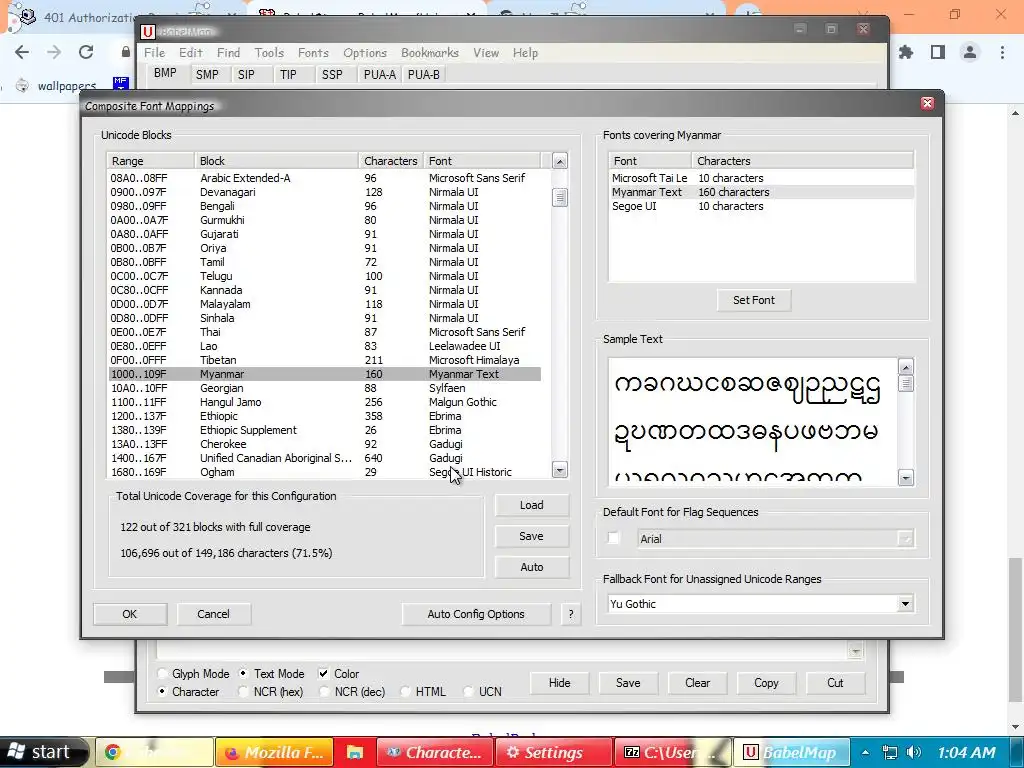The height and width of the screenshot is (768, 1024).
Task: Click the ? help button
Action: [x=571, y=614]
